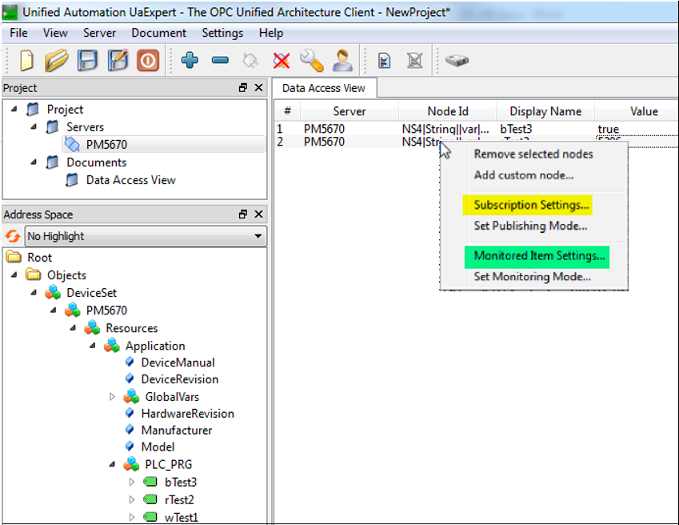The width and height of the screenshot is (679, 525).
Task: Collapse the DeviceSet node
Action: [x=33, y=293]
